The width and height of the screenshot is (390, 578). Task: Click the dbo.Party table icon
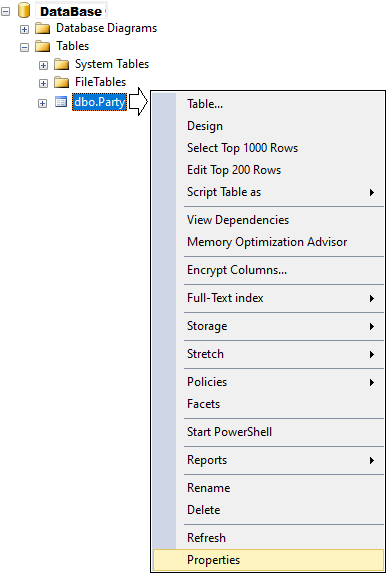coord(61,102)
